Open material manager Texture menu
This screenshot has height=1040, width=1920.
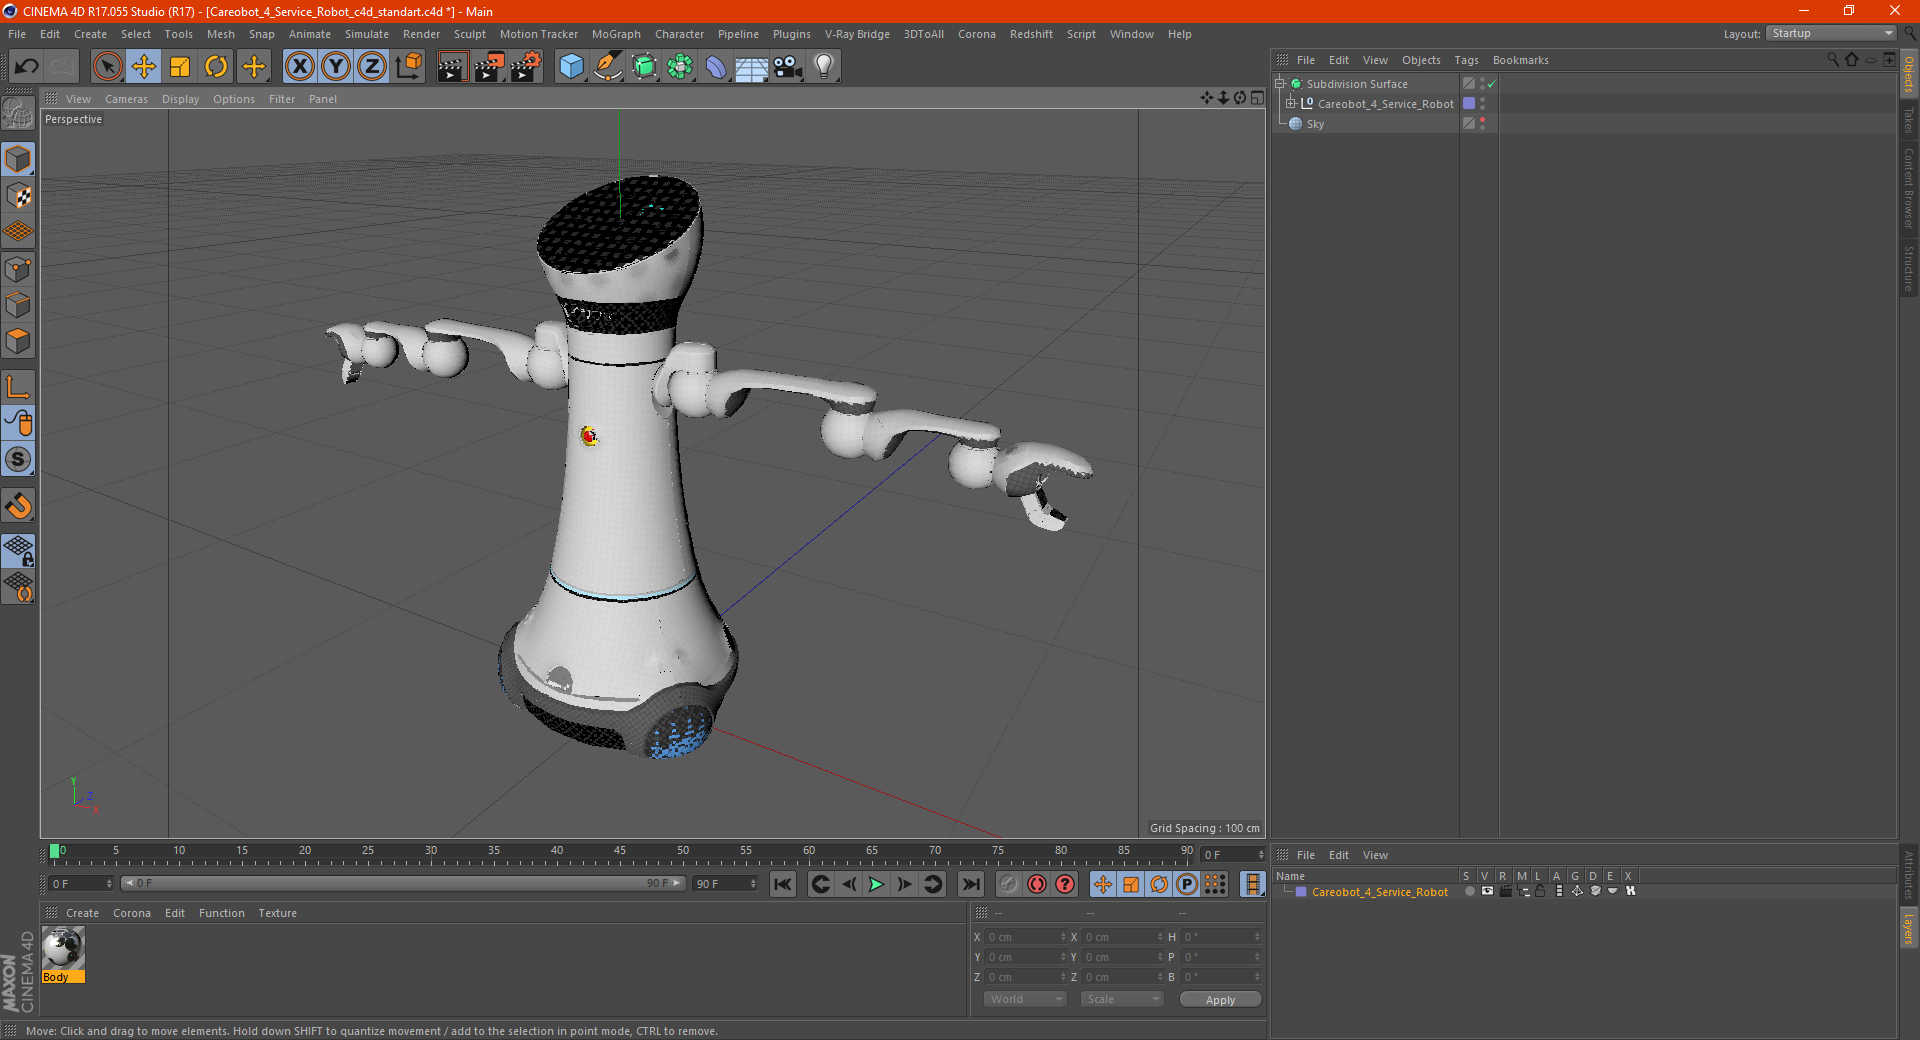click(x=277, y=913)
